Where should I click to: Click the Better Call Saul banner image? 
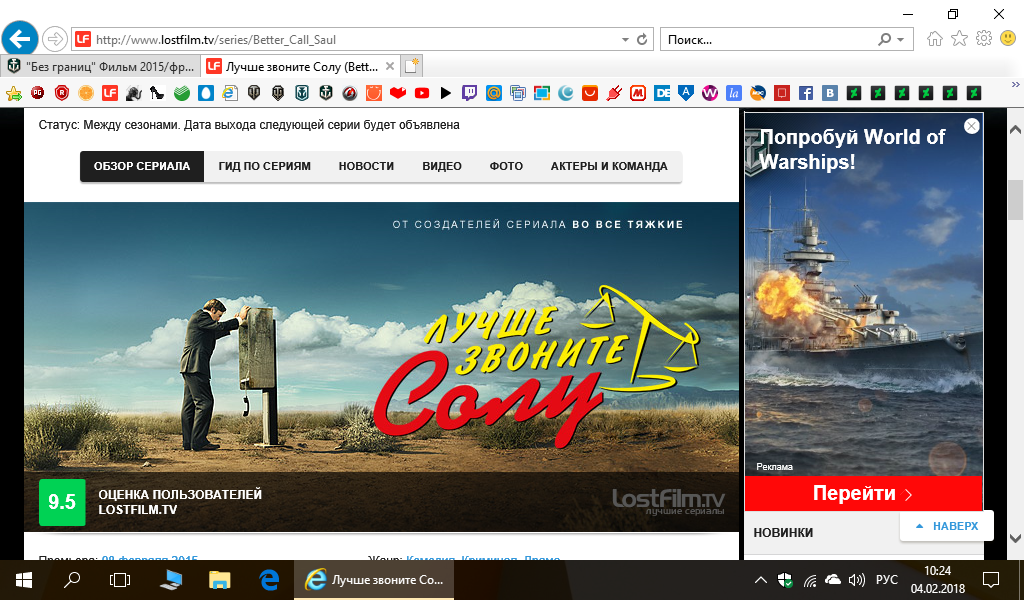[x=381, y=367]
